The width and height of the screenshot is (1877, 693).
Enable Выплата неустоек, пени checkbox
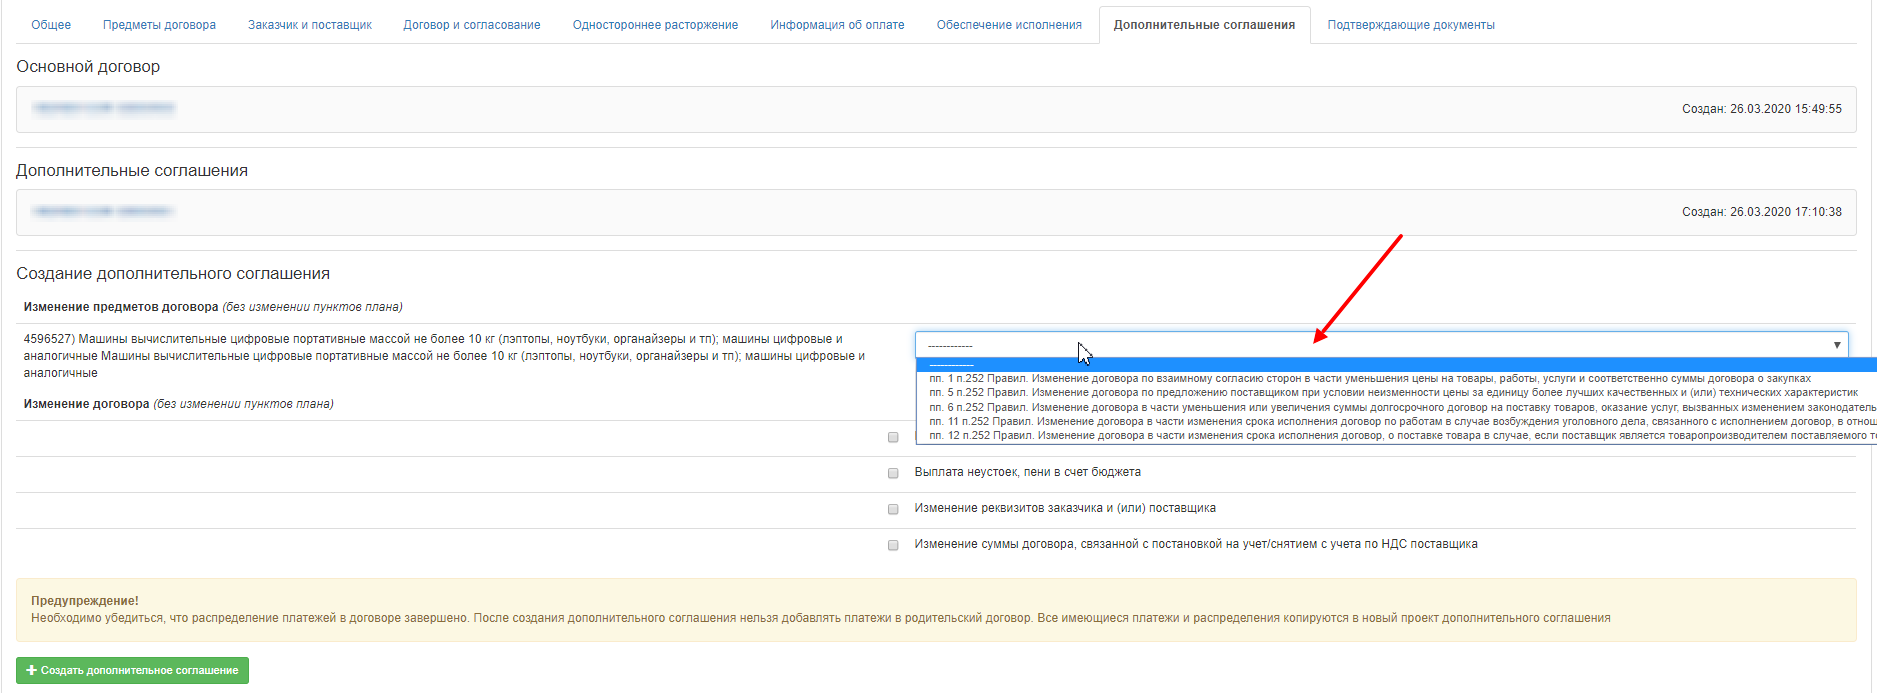(893, 473)
